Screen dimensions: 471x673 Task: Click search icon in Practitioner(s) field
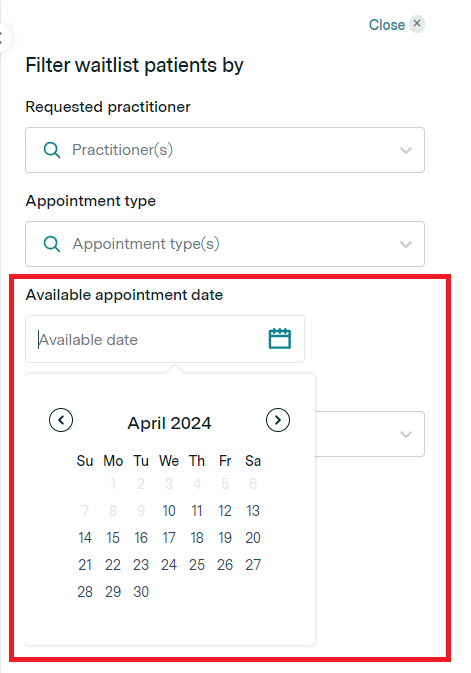point(52,150)
